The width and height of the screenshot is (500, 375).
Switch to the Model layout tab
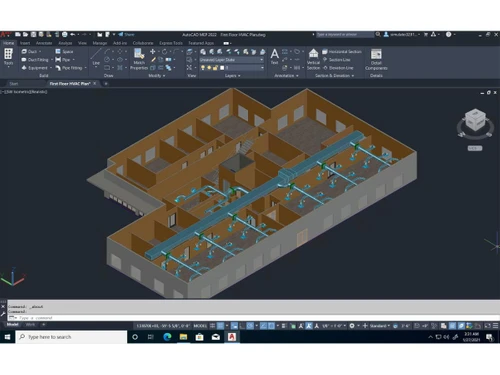point(13,324)
